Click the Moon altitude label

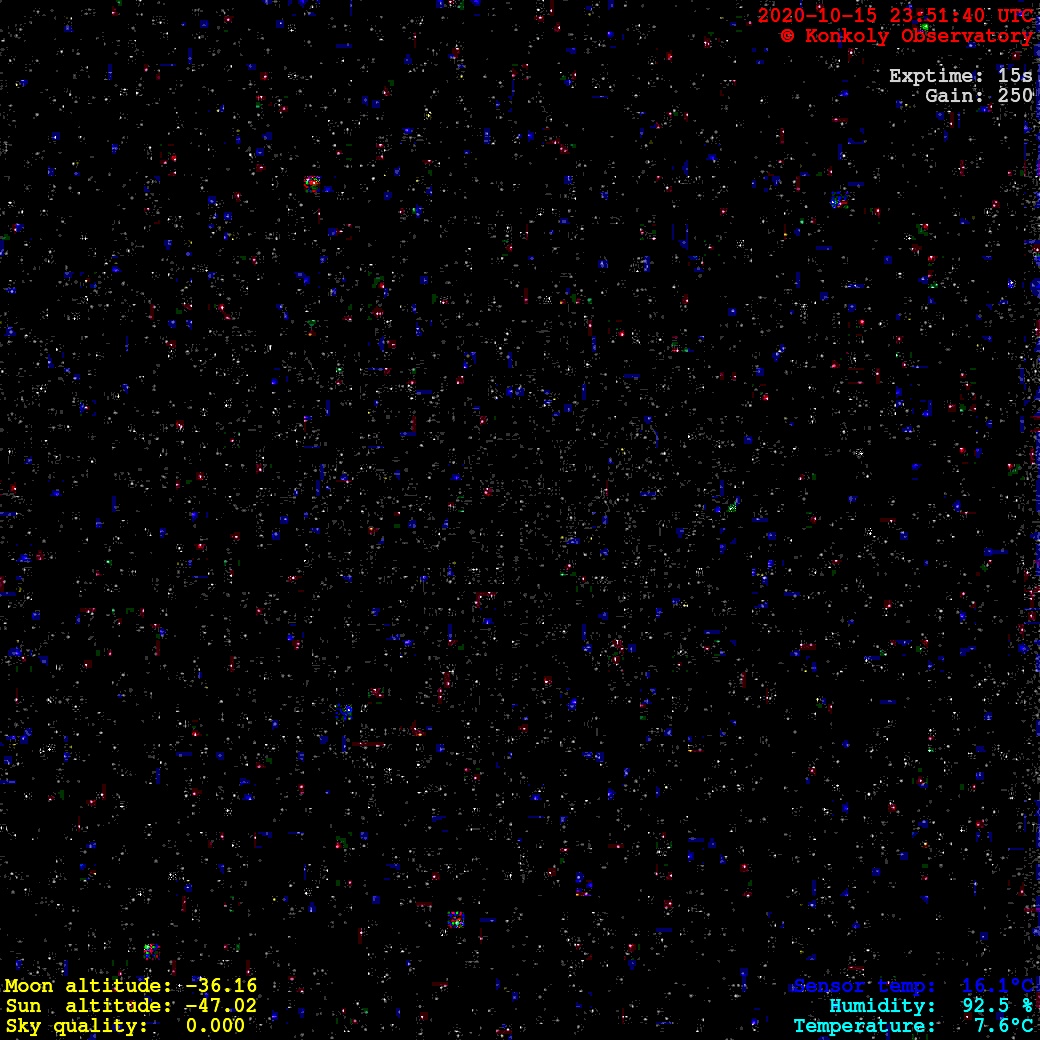[88, 986]
